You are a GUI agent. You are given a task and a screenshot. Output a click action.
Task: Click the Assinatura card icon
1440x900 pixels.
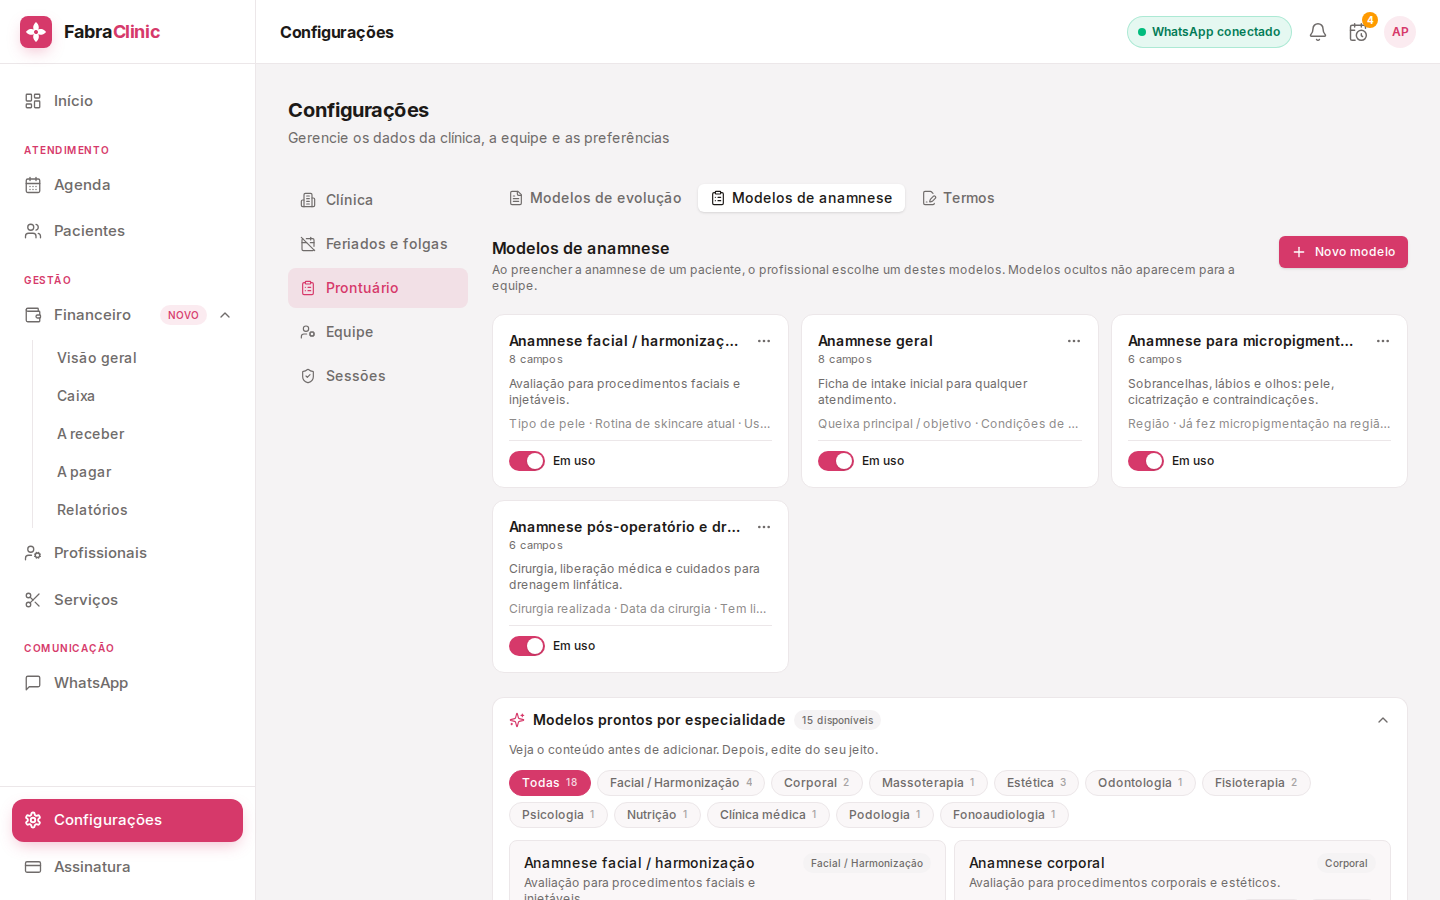click(33, 867)
